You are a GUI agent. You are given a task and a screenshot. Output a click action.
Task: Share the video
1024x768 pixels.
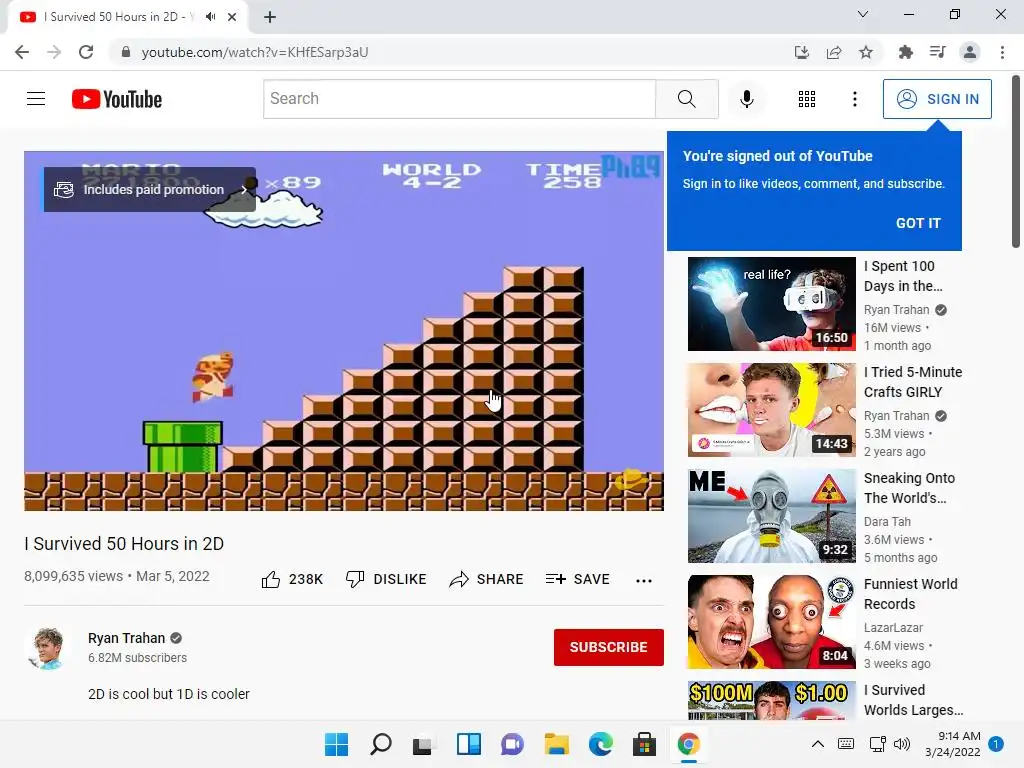[x=487, y=579]
